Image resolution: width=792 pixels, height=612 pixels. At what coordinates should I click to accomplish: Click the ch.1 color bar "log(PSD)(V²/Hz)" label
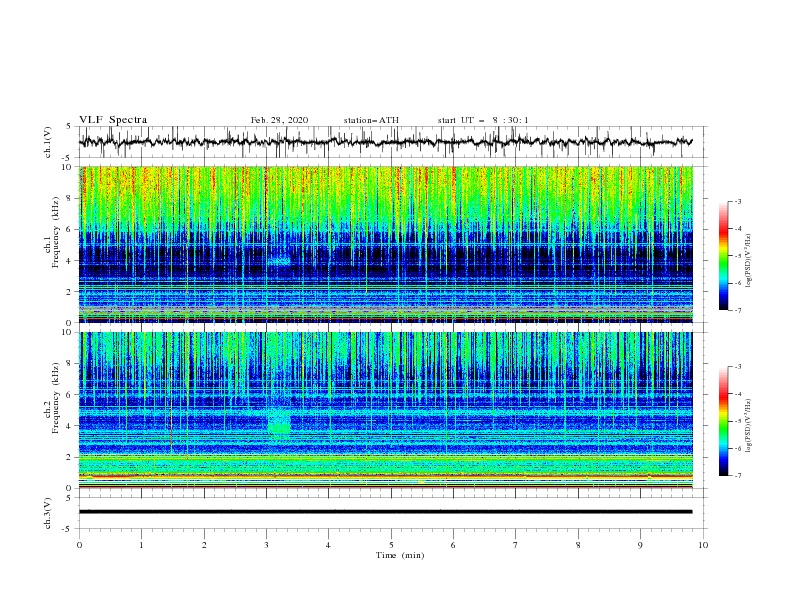pyautogui.click(x=748, y=261)
